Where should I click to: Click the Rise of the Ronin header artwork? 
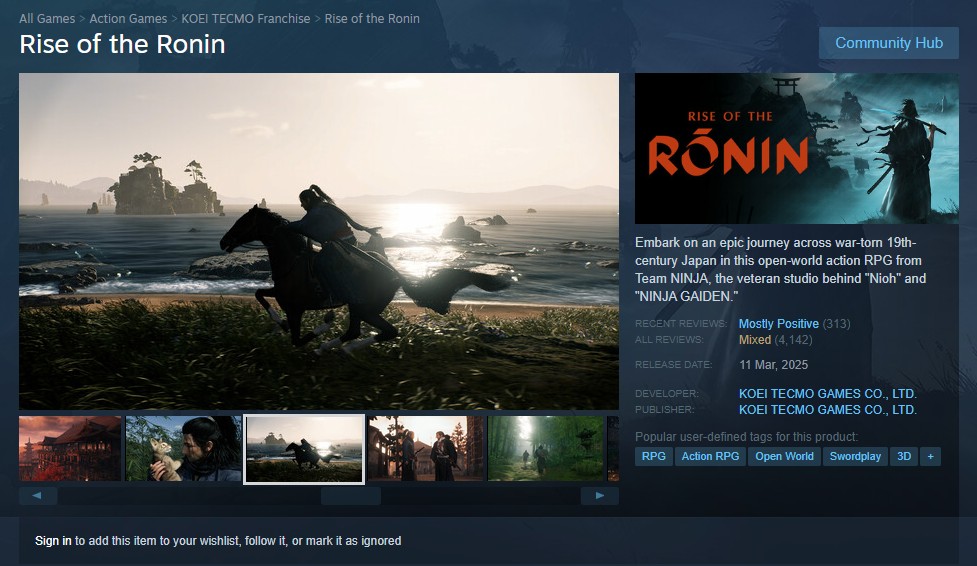[x=796, y=148]
